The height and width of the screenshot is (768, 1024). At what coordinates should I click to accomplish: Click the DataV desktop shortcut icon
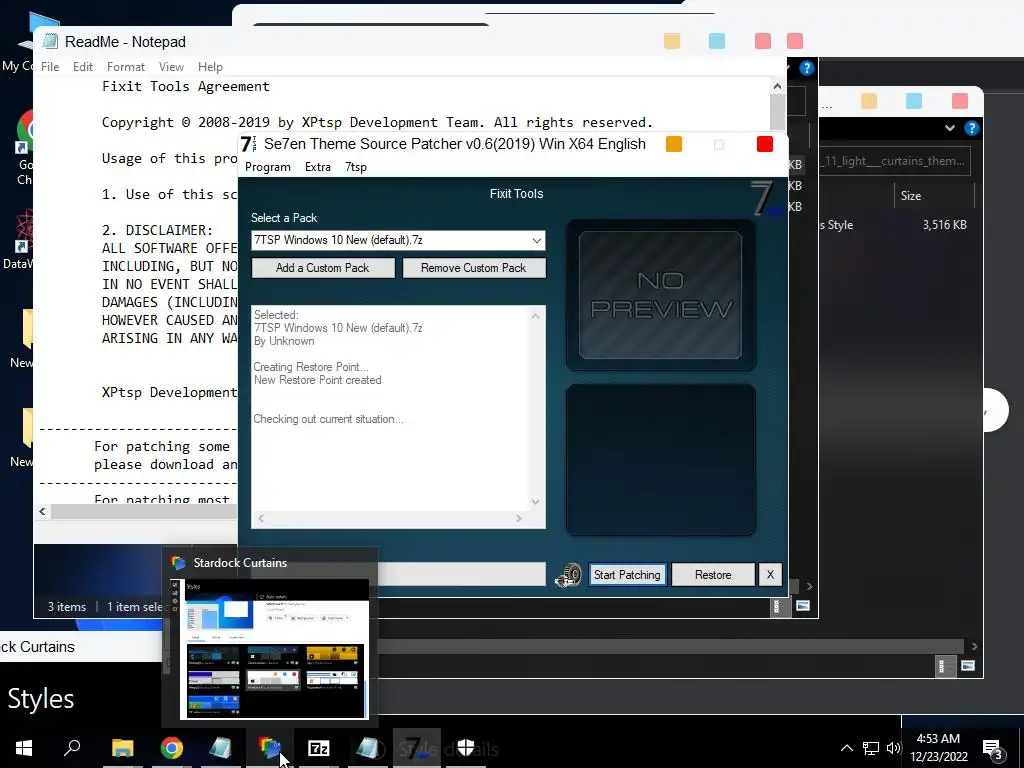pyautogui.click(x=24, y=232)
